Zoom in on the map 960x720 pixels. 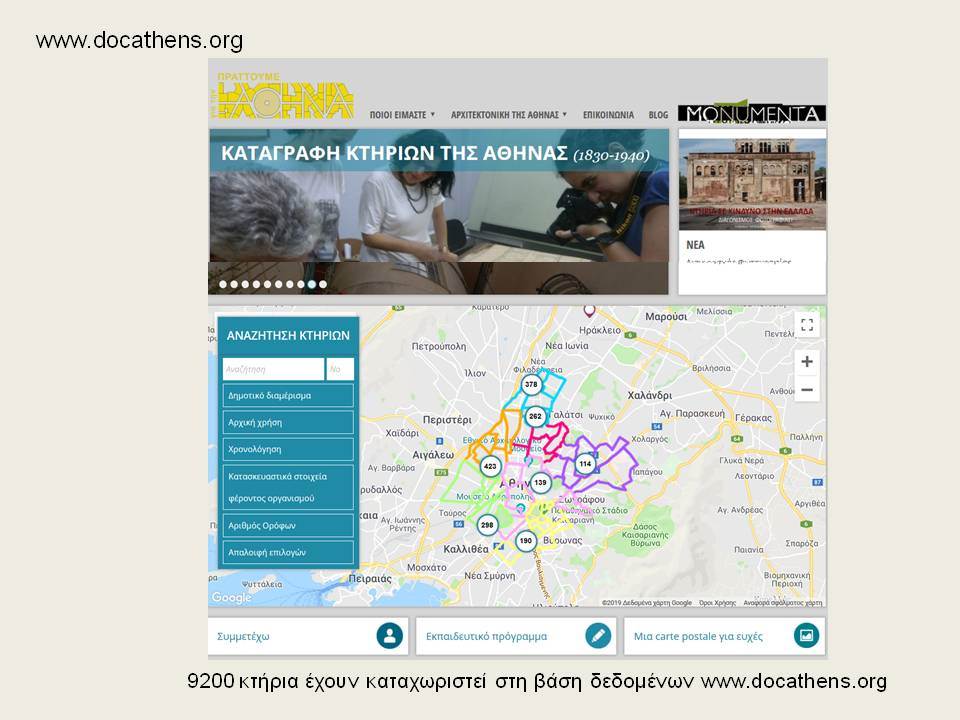click(807, 362)
